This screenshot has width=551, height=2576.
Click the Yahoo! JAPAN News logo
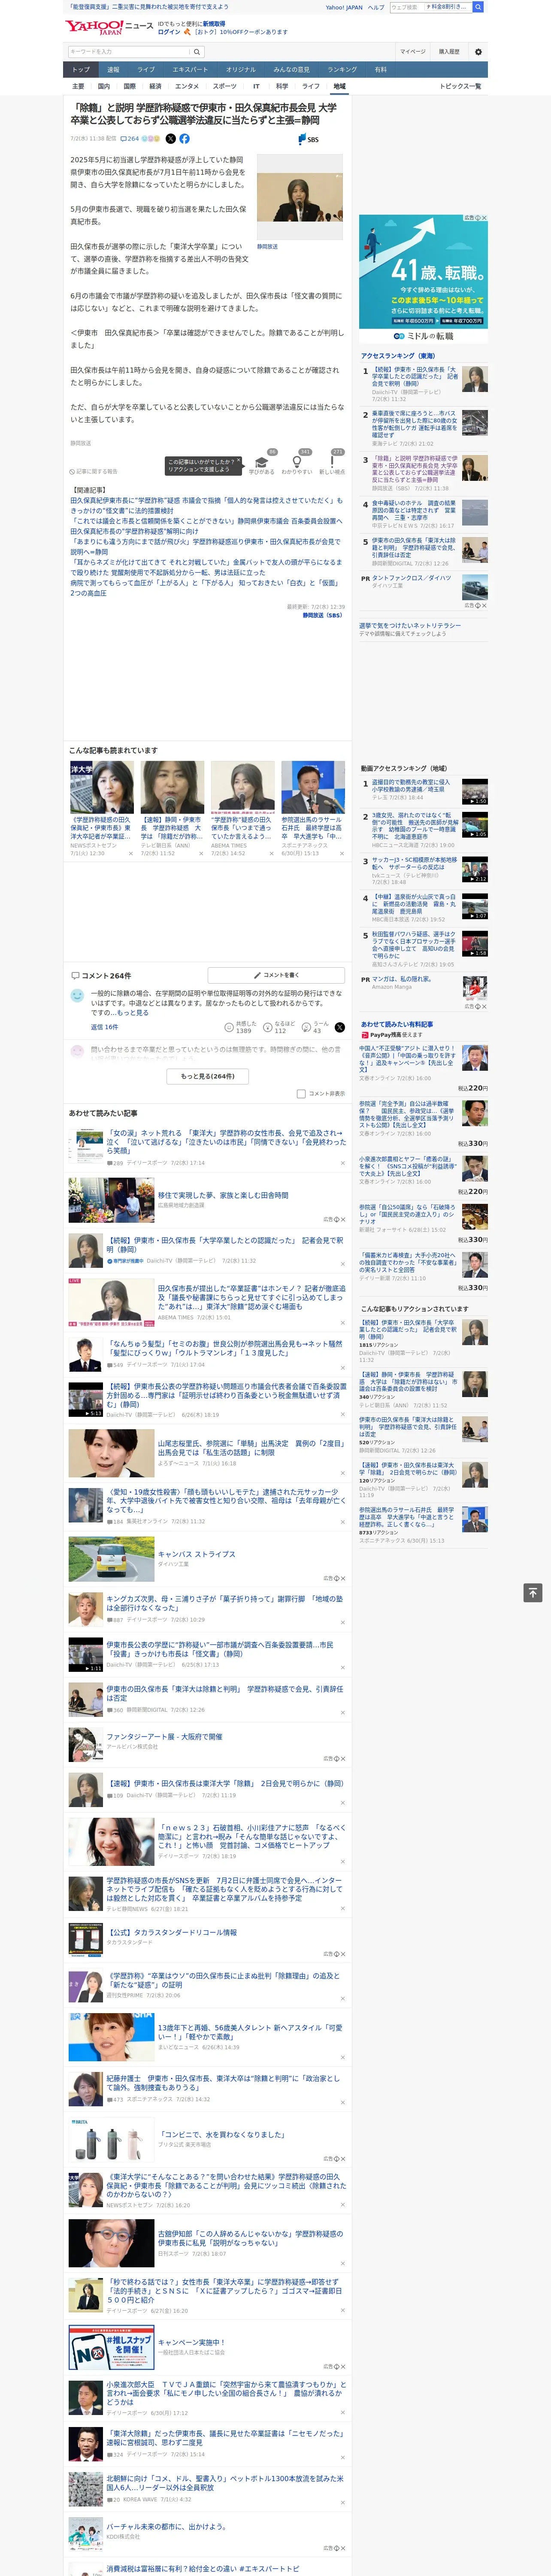[x=109, y=27]
